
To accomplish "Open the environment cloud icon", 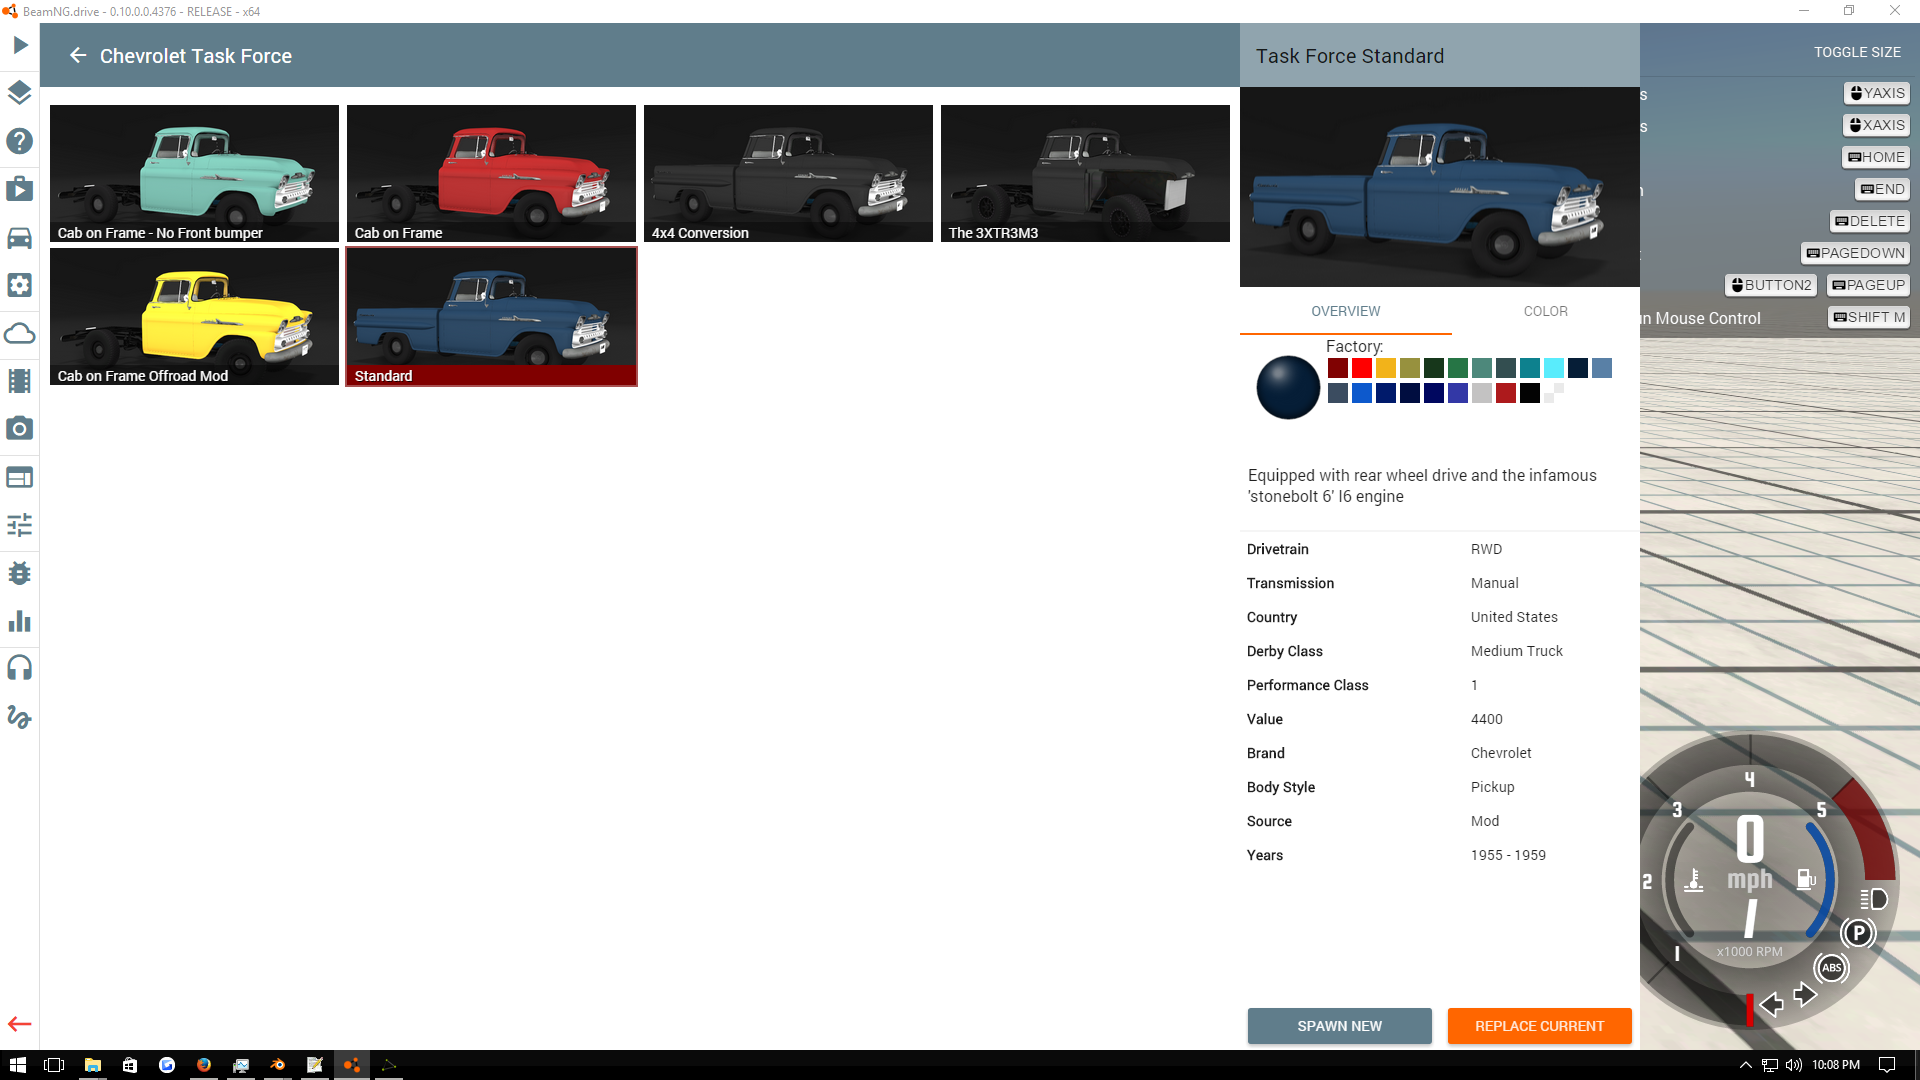I will pos(20,333).
